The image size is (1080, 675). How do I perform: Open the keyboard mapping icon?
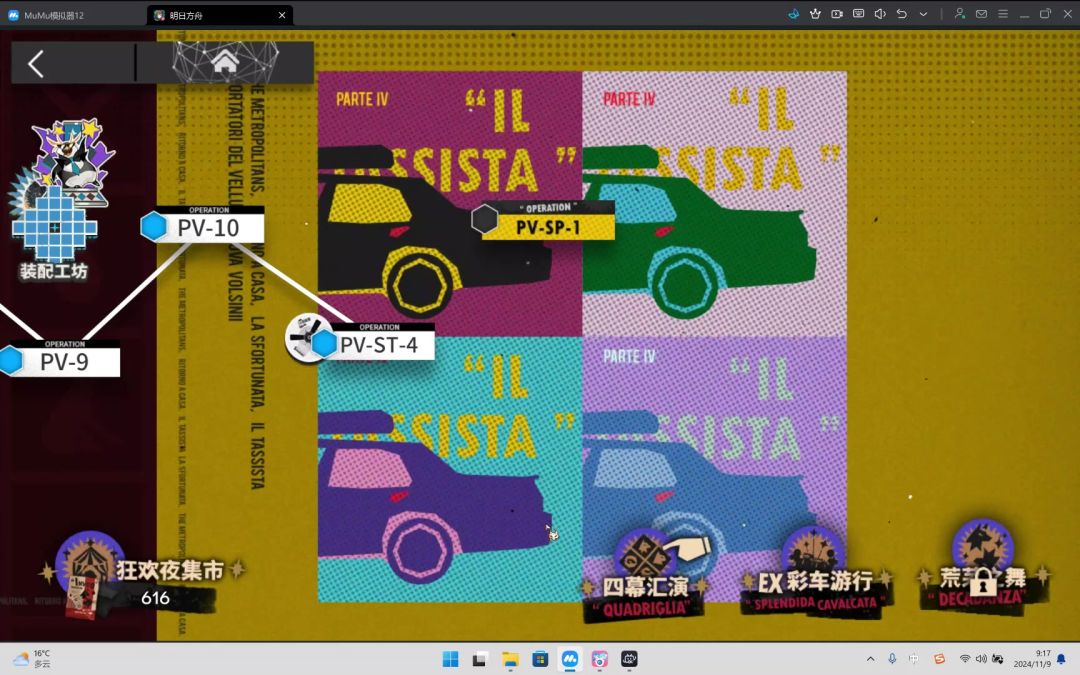tap(858, 14)
